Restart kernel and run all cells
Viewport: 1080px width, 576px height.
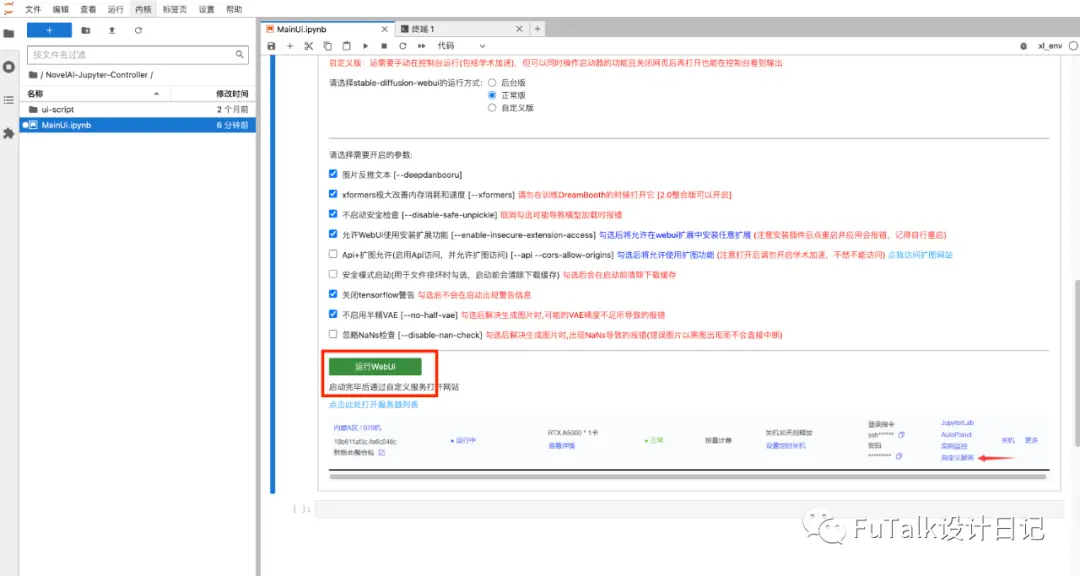[422, 46]
